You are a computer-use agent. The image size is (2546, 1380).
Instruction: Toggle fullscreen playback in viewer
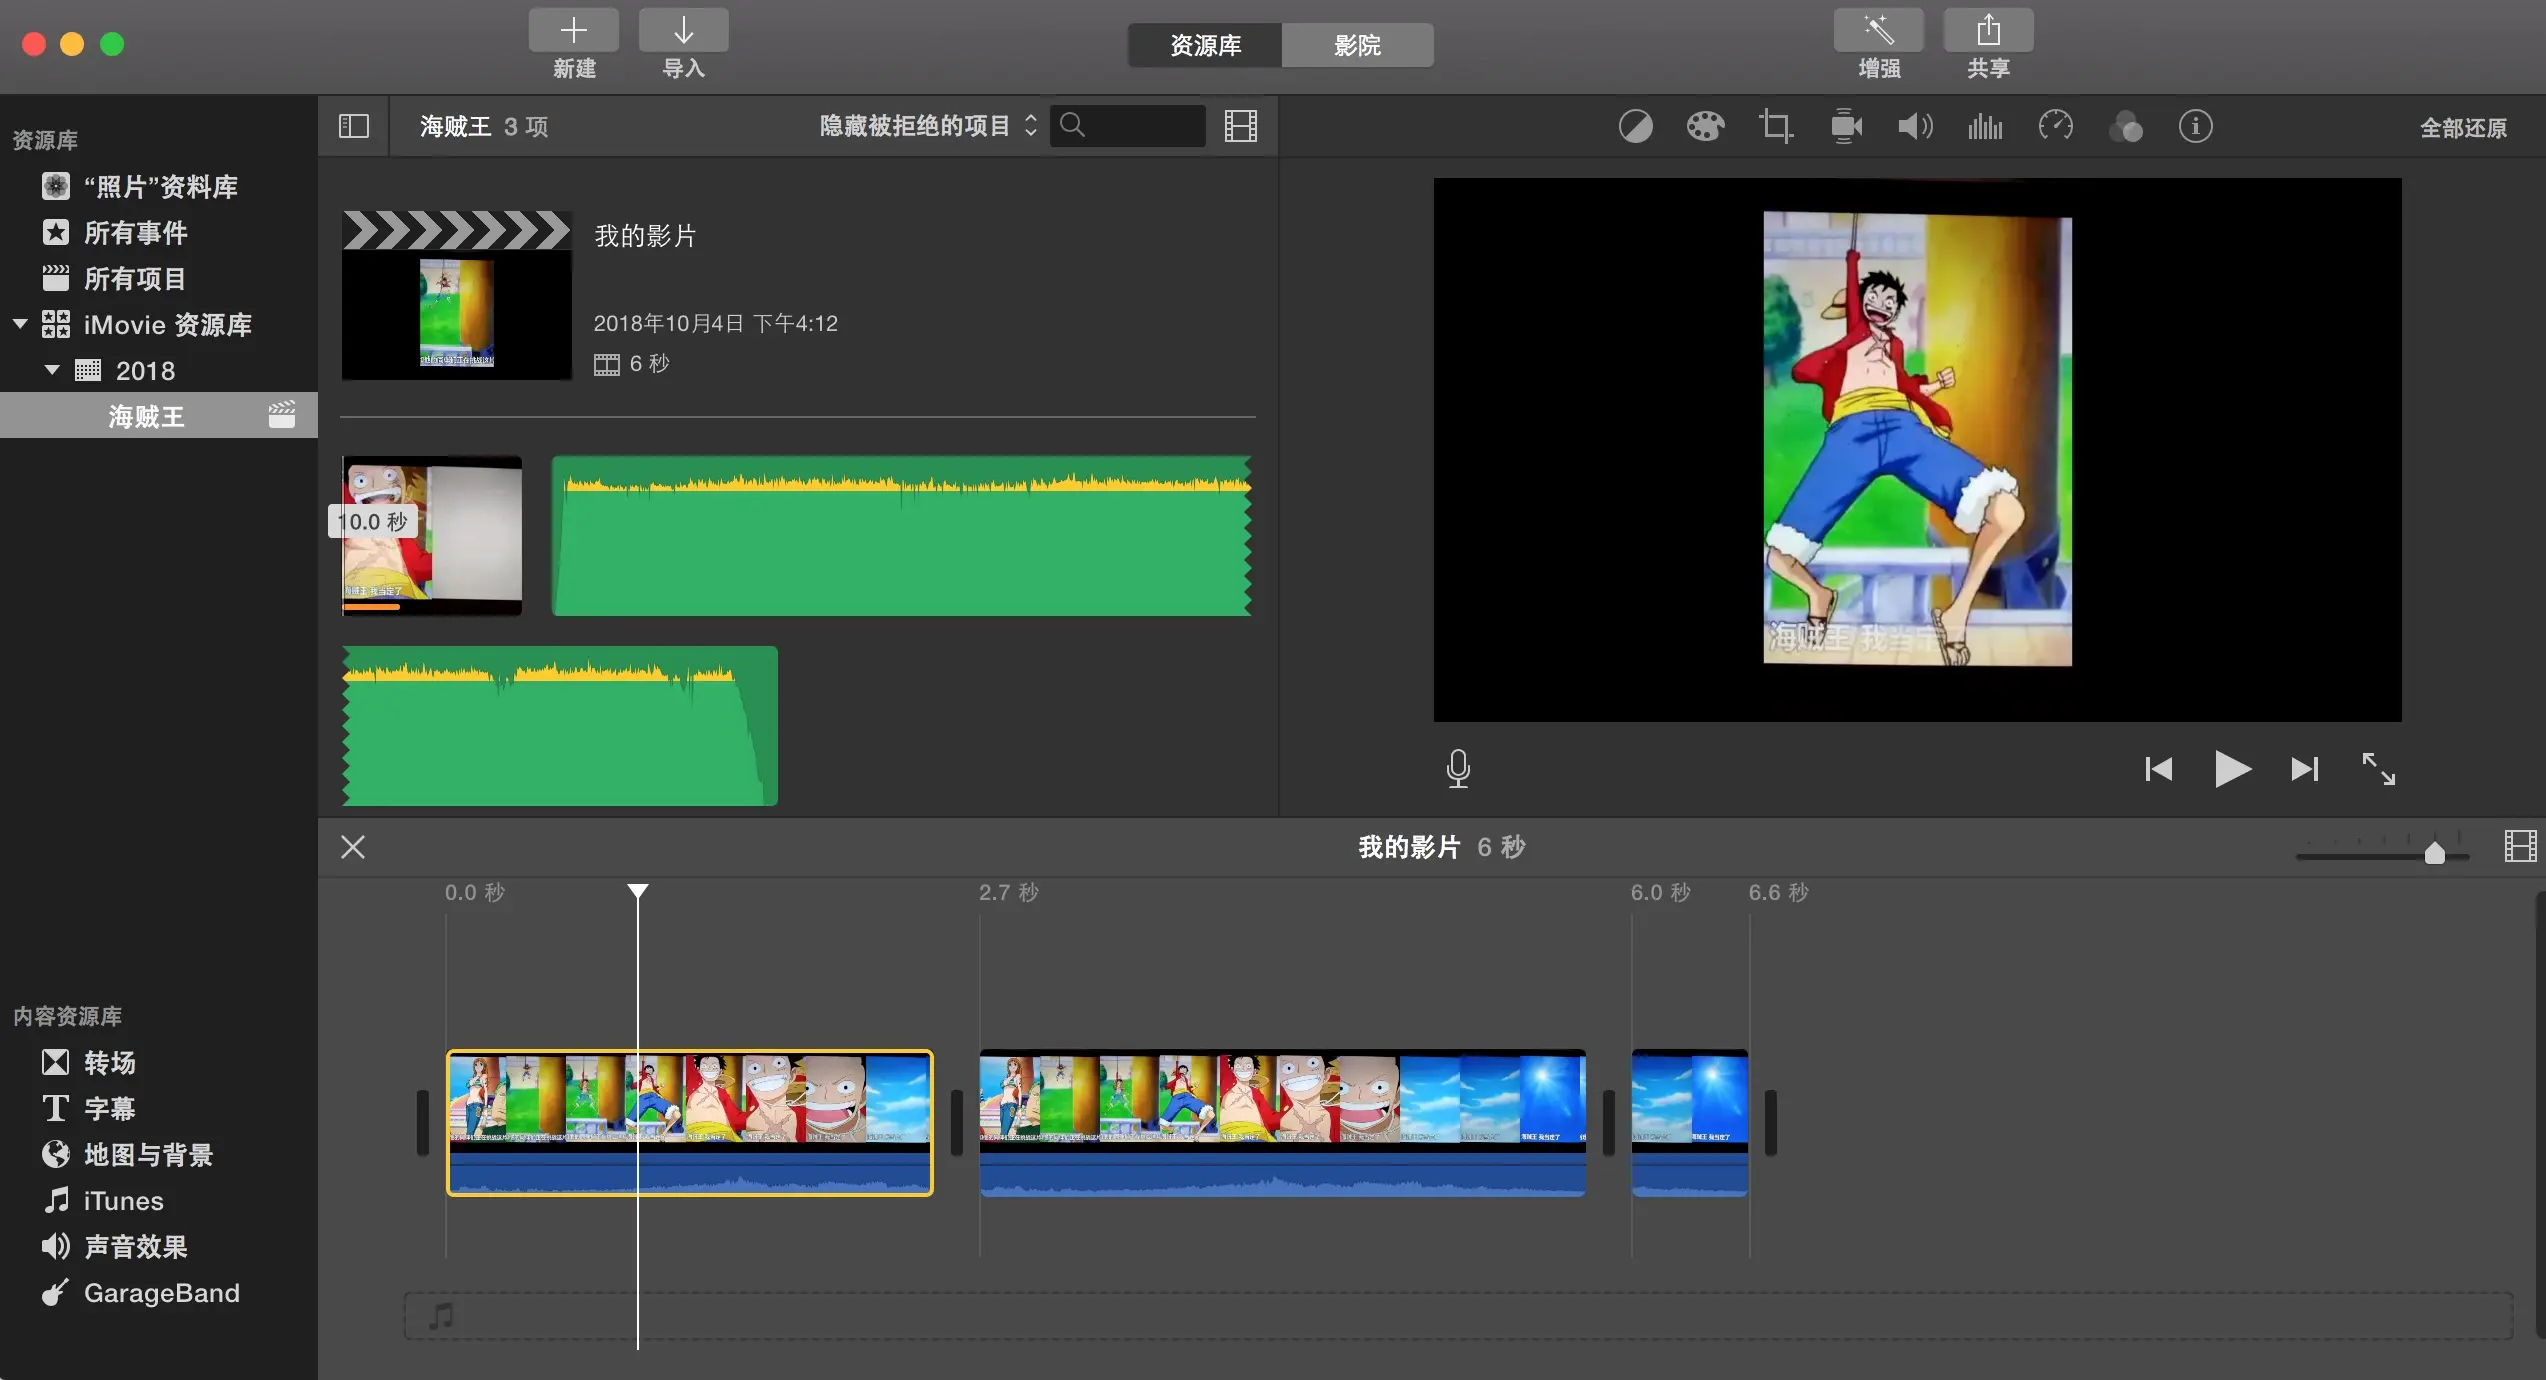click(2378, 768)
